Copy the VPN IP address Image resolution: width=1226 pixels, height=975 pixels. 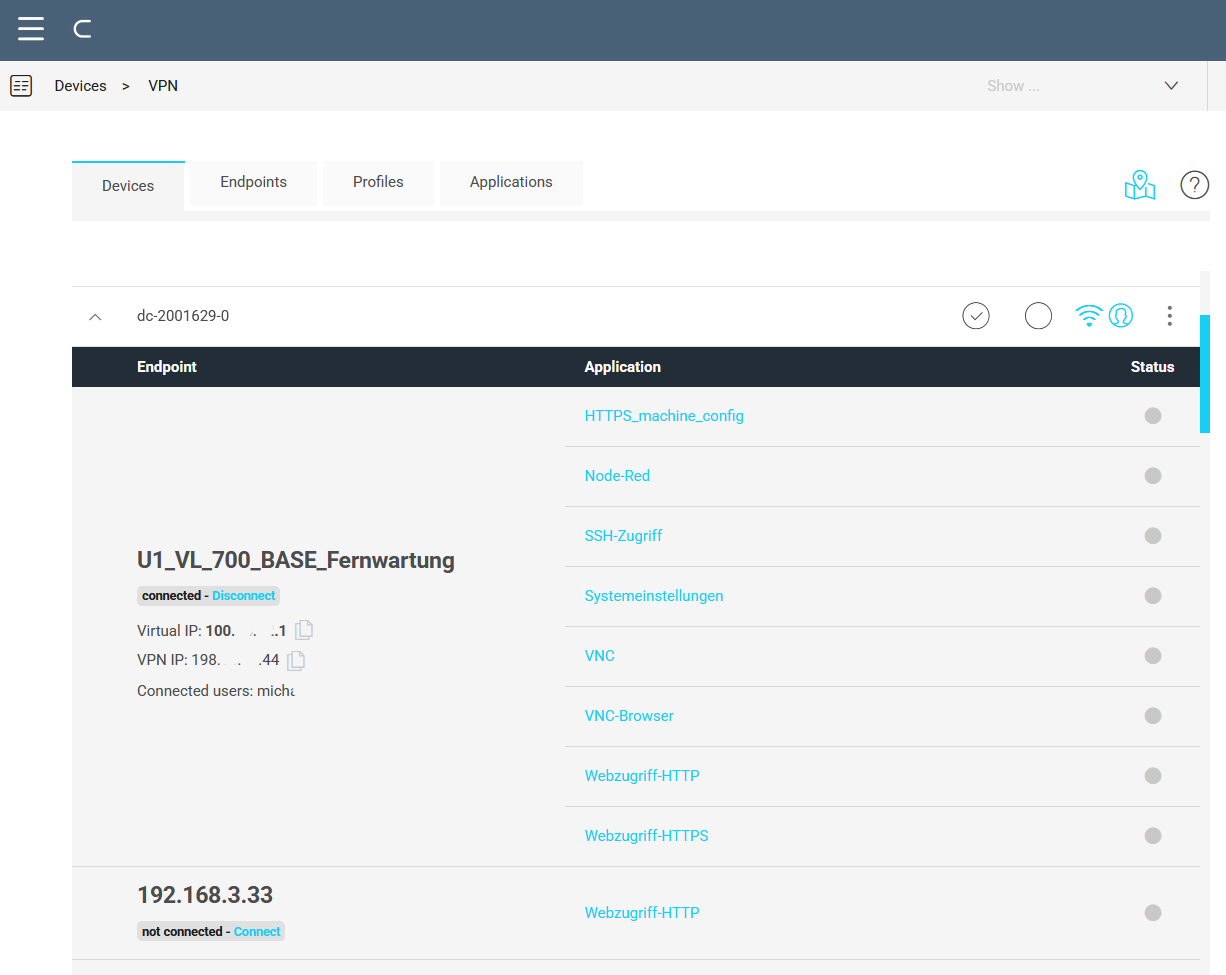296,660
